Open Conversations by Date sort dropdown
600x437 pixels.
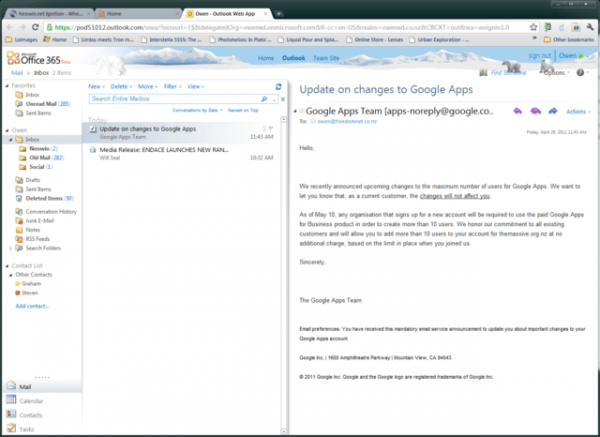click(197, 110)
